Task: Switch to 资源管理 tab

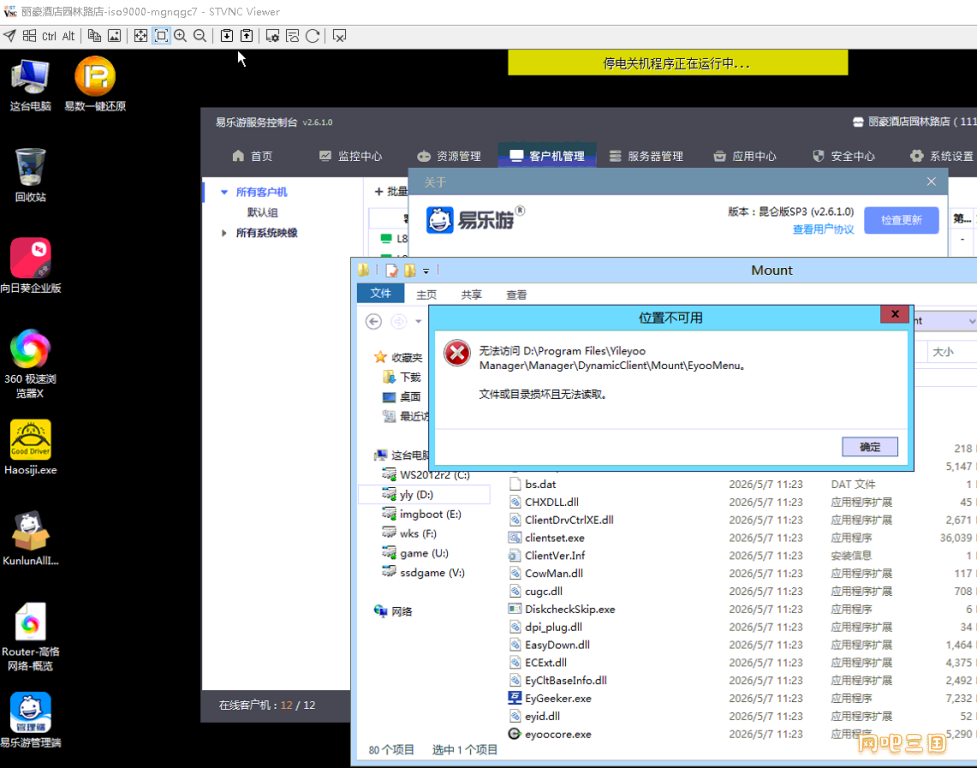Action: 449,156
